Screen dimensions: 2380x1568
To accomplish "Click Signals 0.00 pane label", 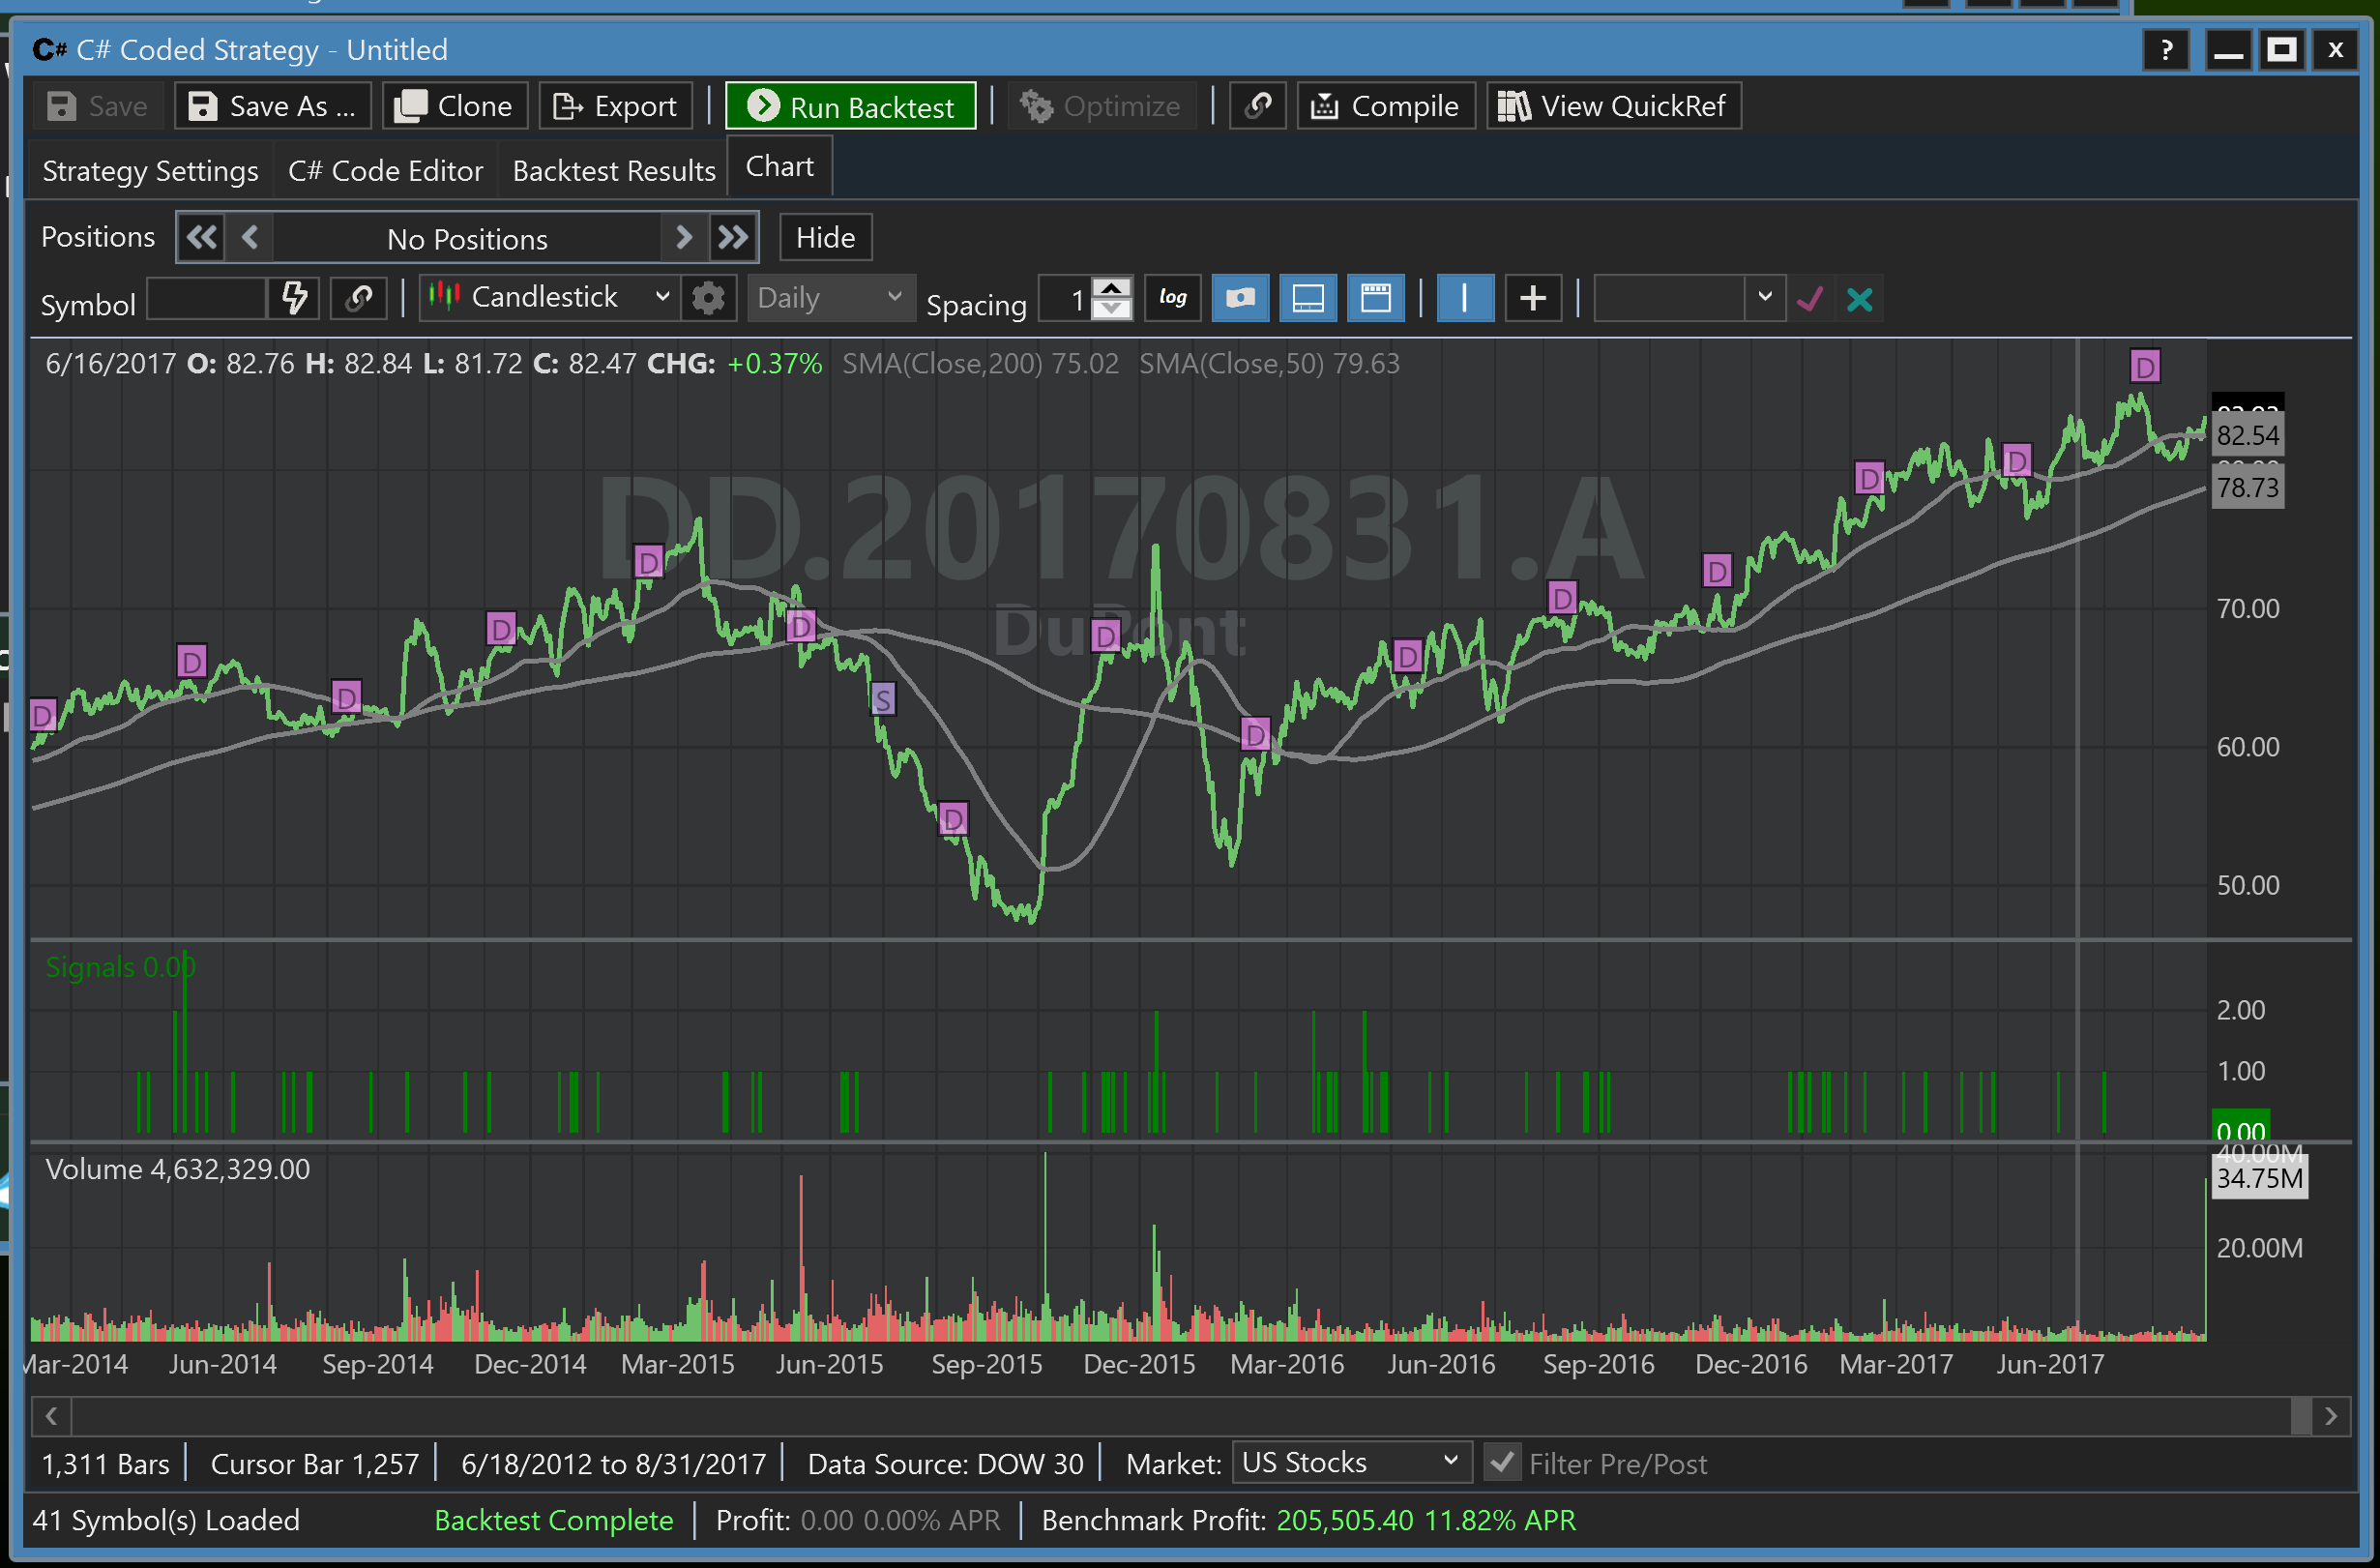I will 120,967.
